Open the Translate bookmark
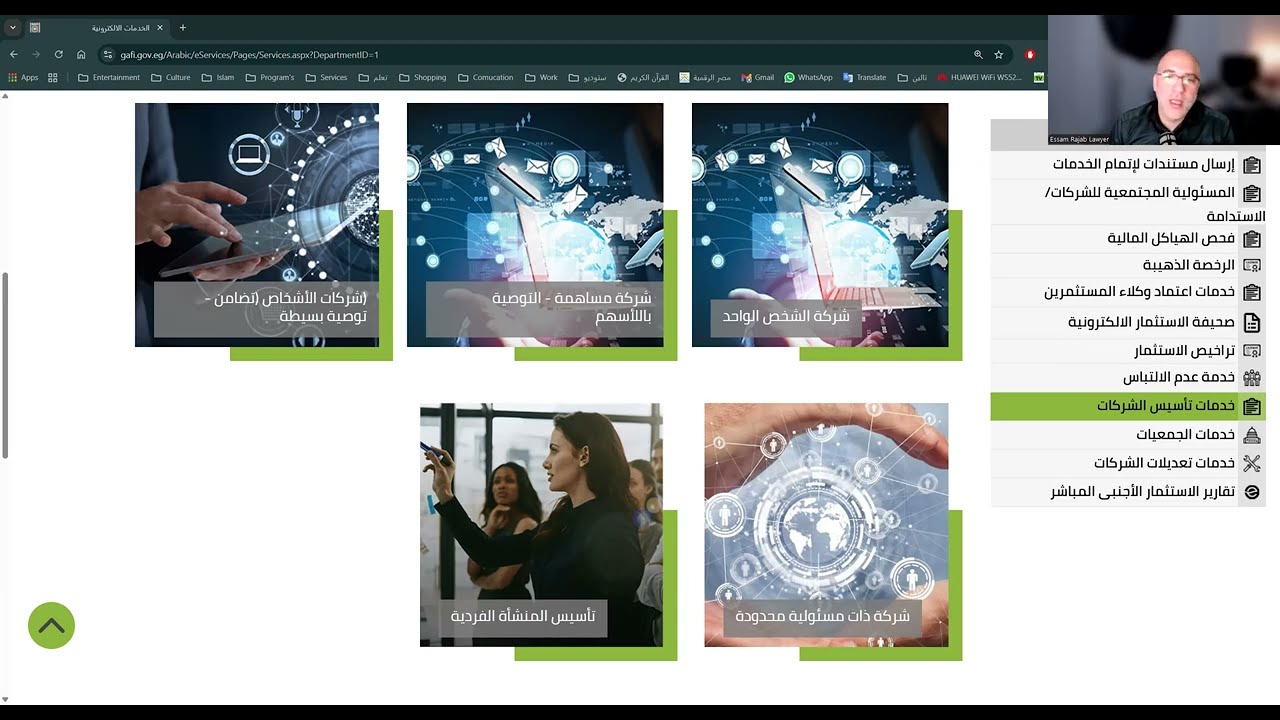Image resolution: width=1280 pixels, height=720 pixels. 864,77
